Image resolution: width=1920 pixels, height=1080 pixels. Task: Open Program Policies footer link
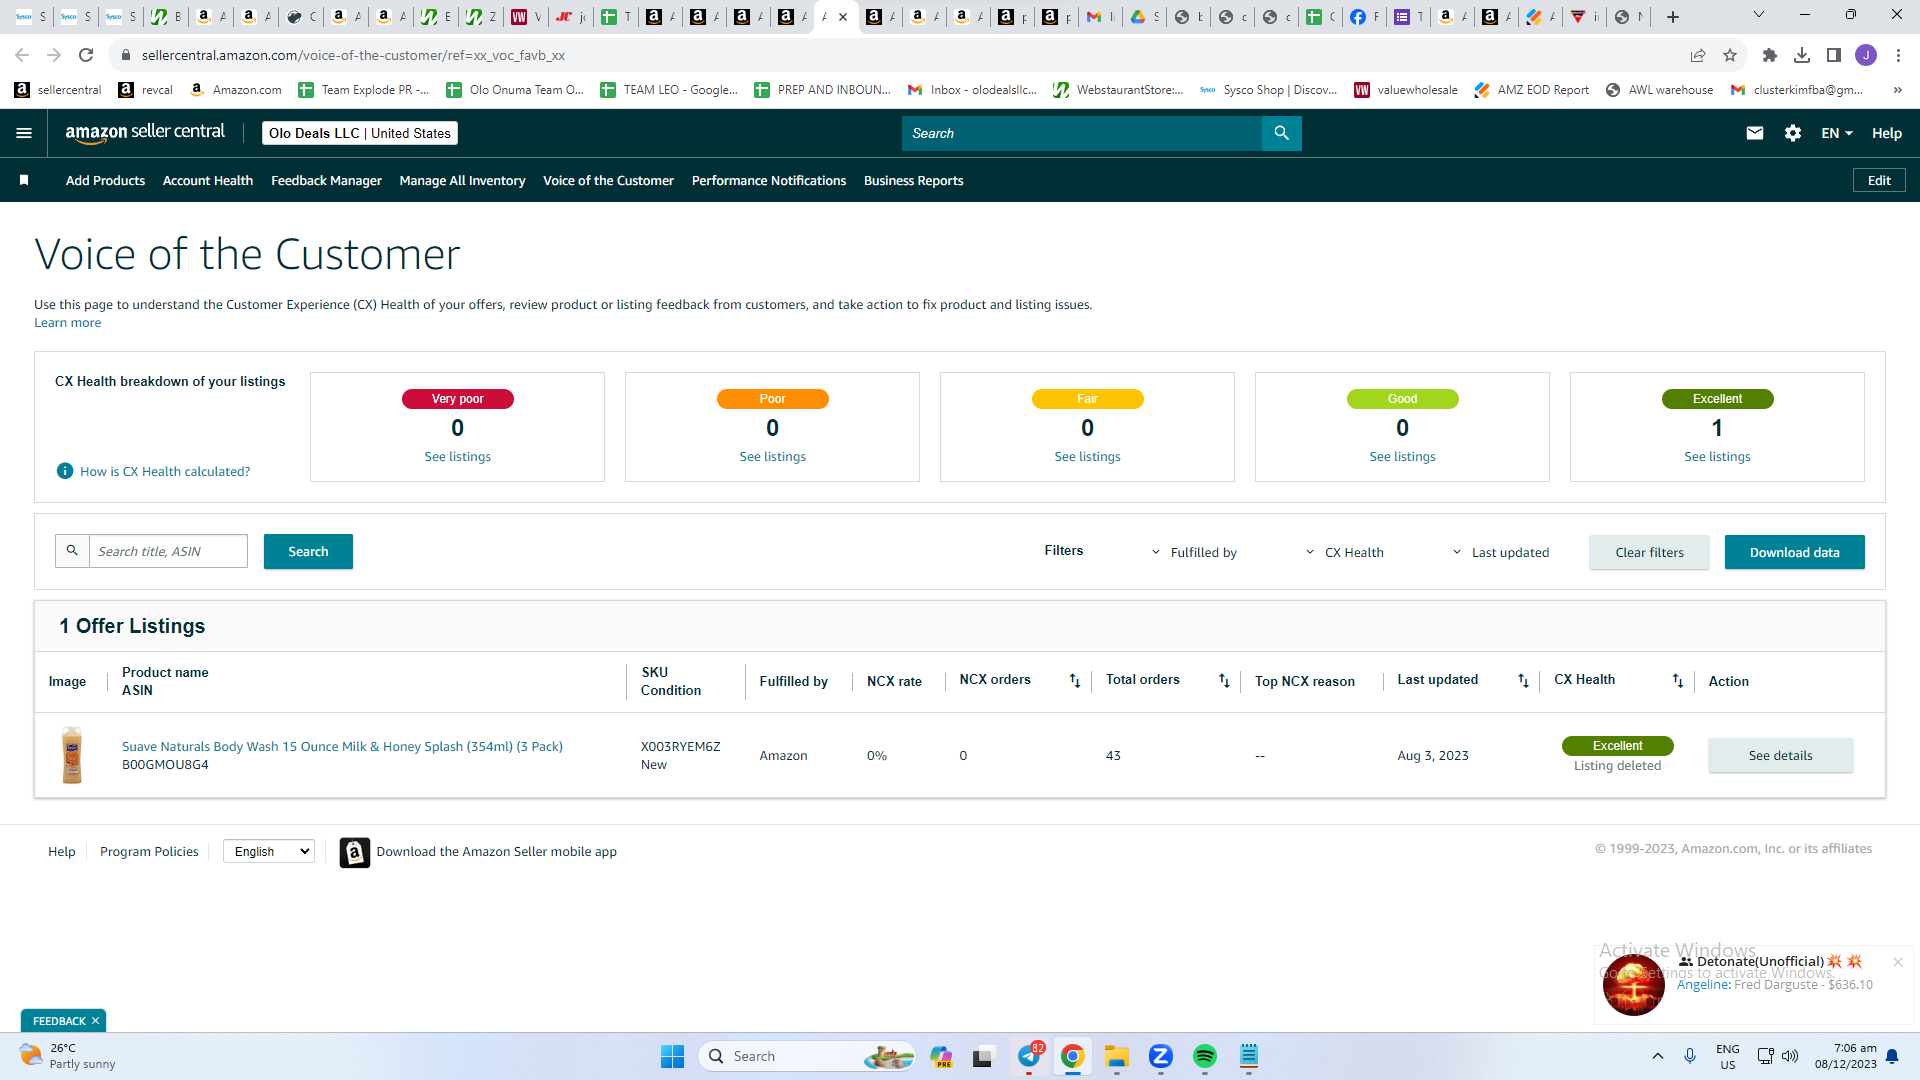point(149,851)
